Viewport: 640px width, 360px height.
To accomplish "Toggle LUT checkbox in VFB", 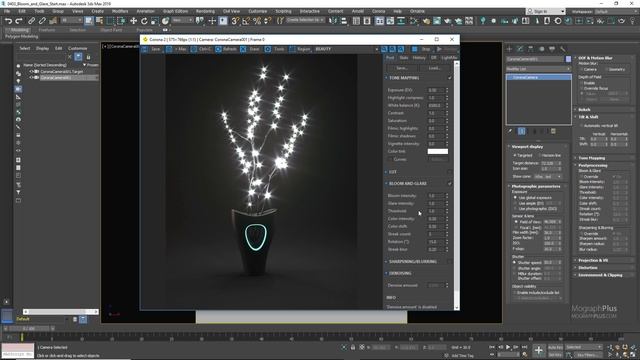I will coord(450,172).
